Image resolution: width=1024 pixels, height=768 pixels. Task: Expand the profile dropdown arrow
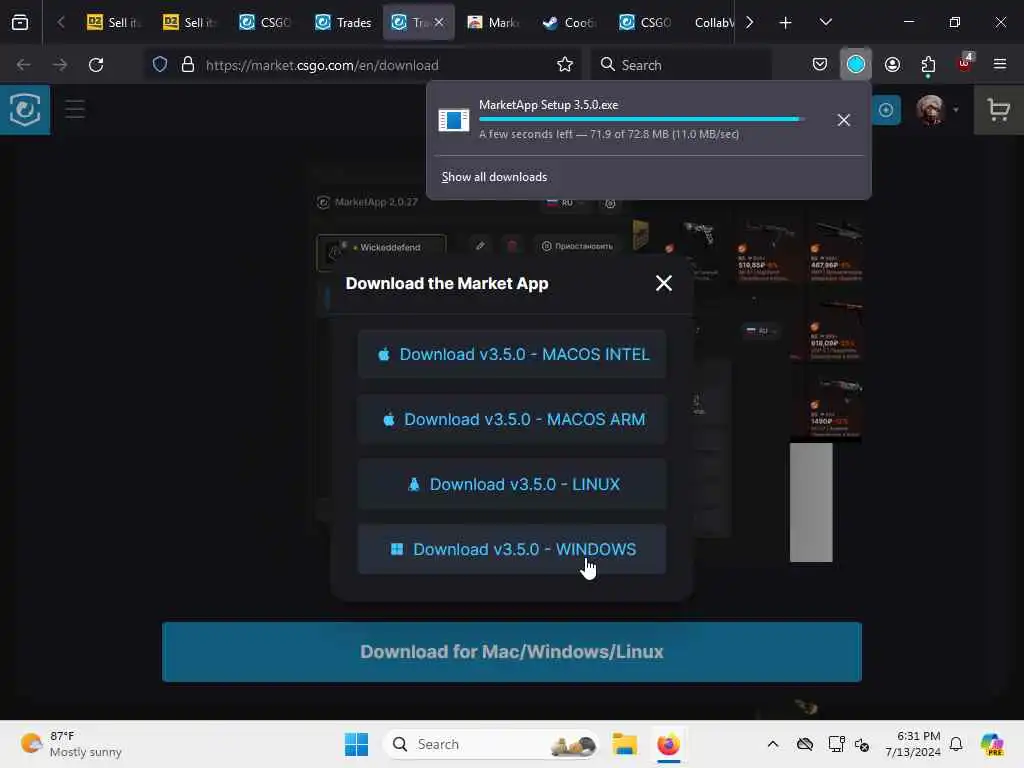pyautogui.click(x=956, y=110)
